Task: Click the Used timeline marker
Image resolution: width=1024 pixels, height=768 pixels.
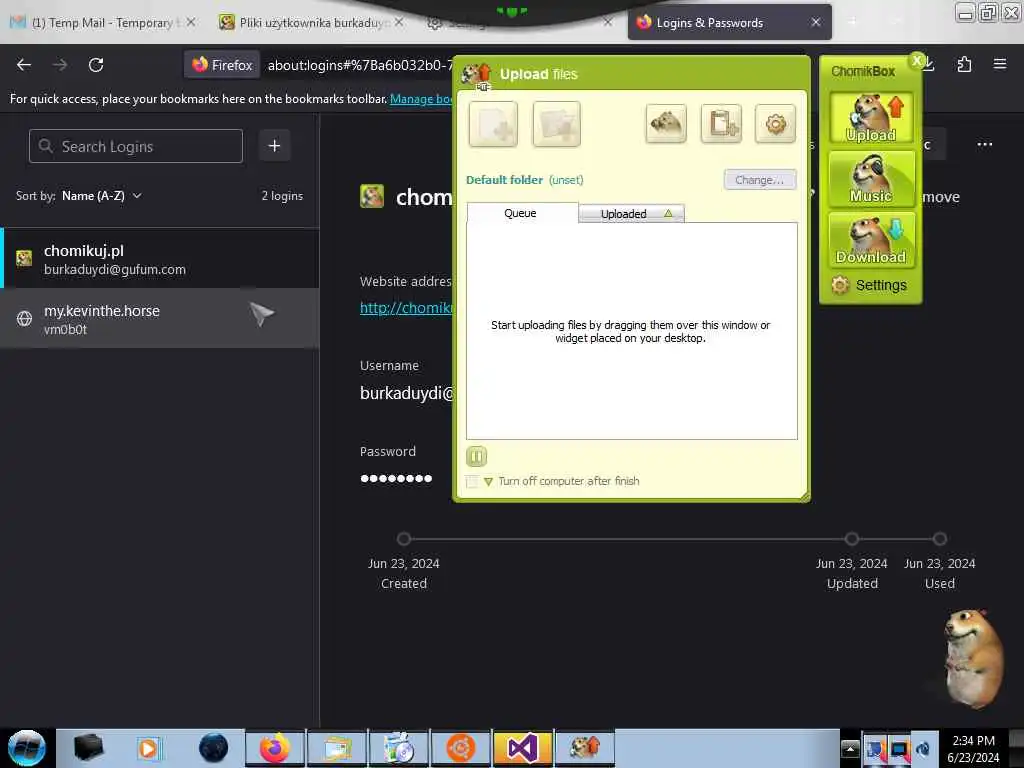Action: pos(939,539)
